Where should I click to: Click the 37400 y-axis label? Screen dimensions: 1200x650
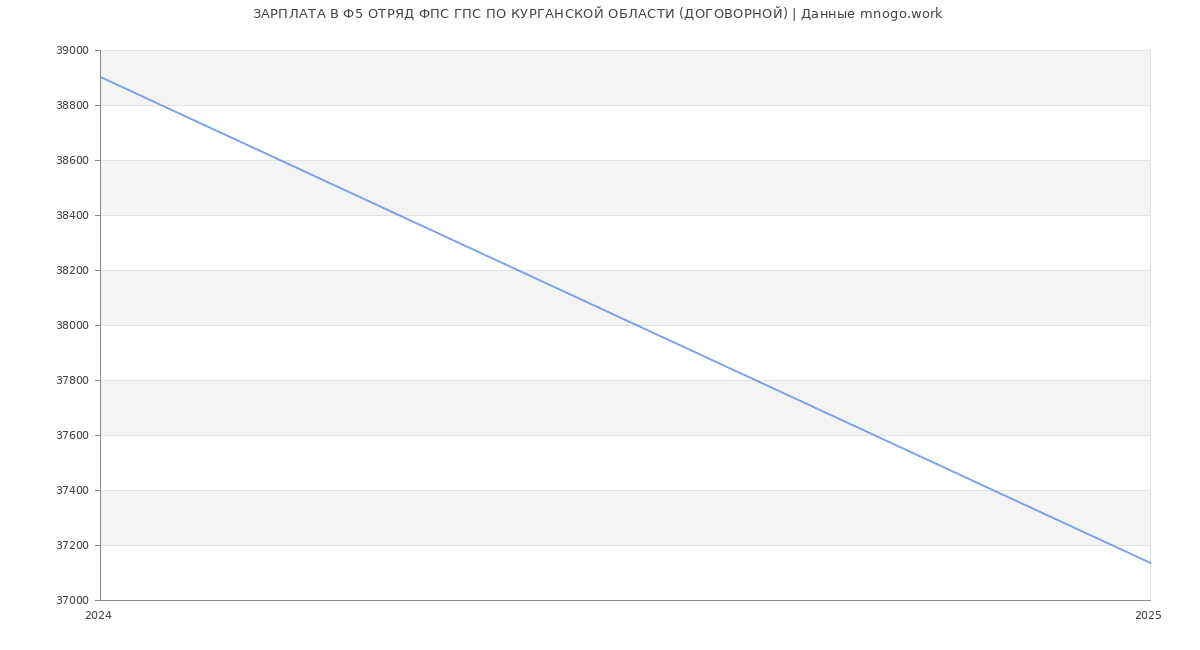coord(72,491)
